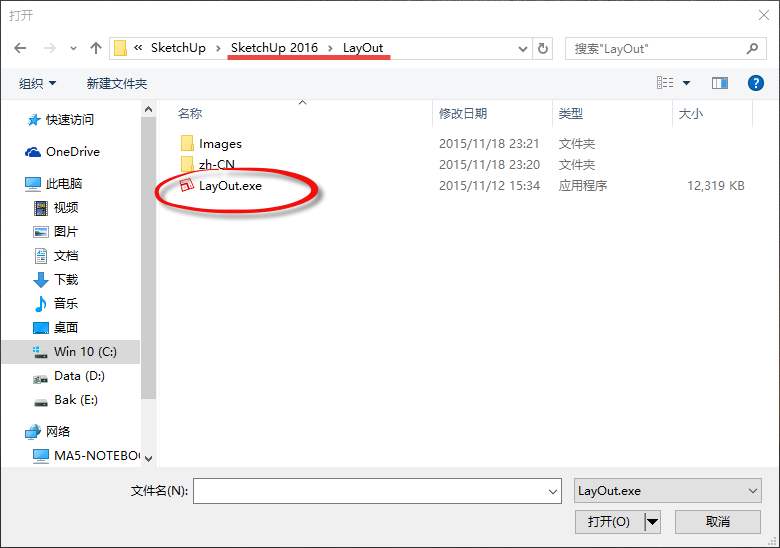The height and width of the screenshot is (548, 780).
Task: Select Win 10 (C:) drive
Action: (x=71, y=352)
